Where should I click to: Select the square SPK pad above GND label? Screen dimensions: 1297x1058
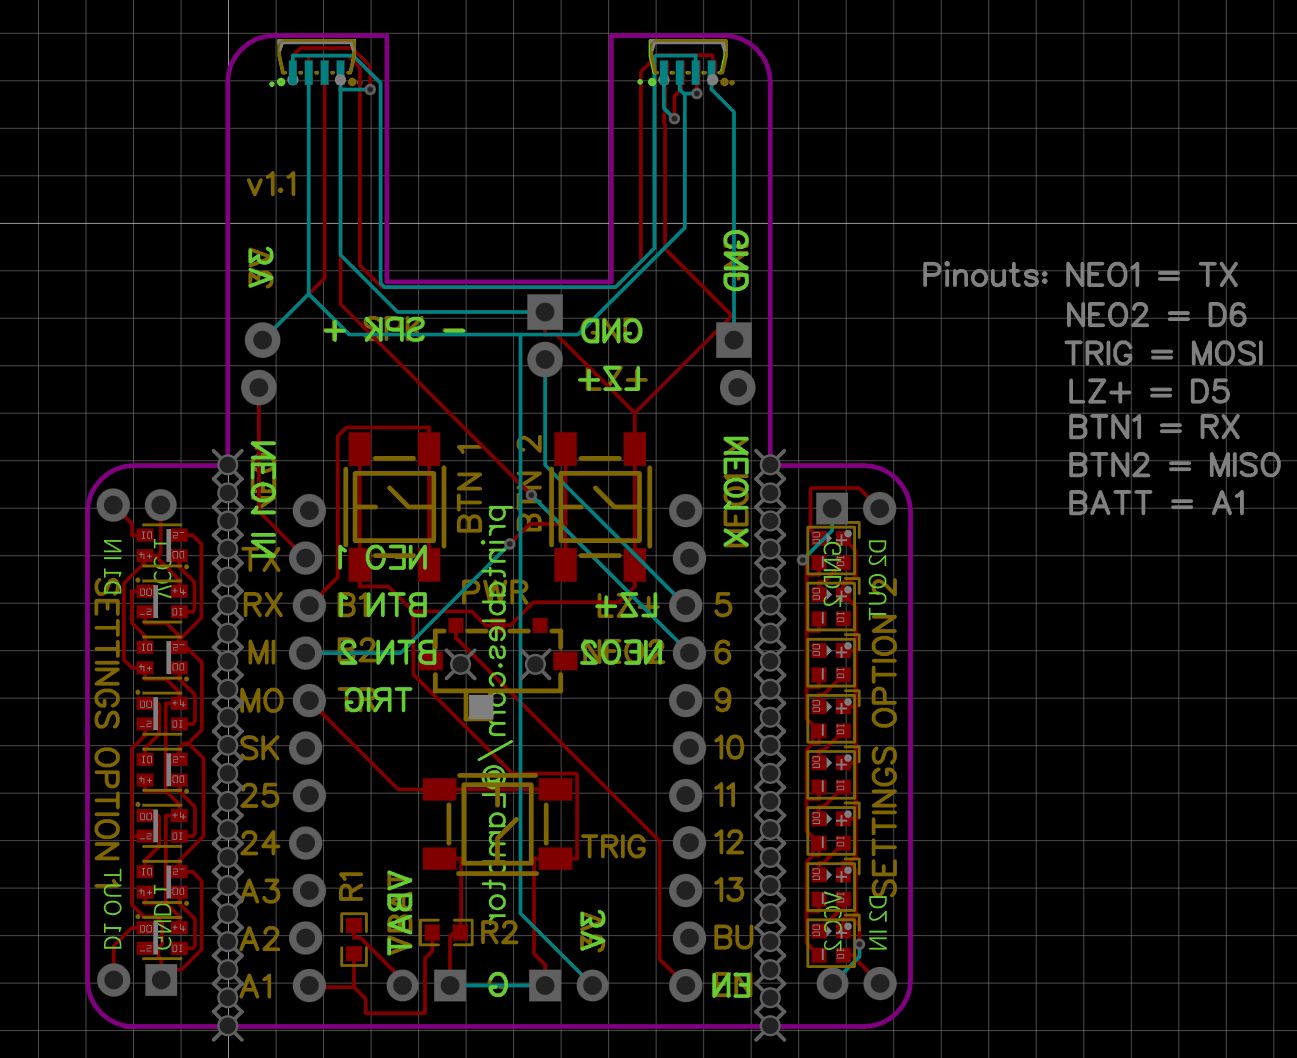click(x=545, y=311)
